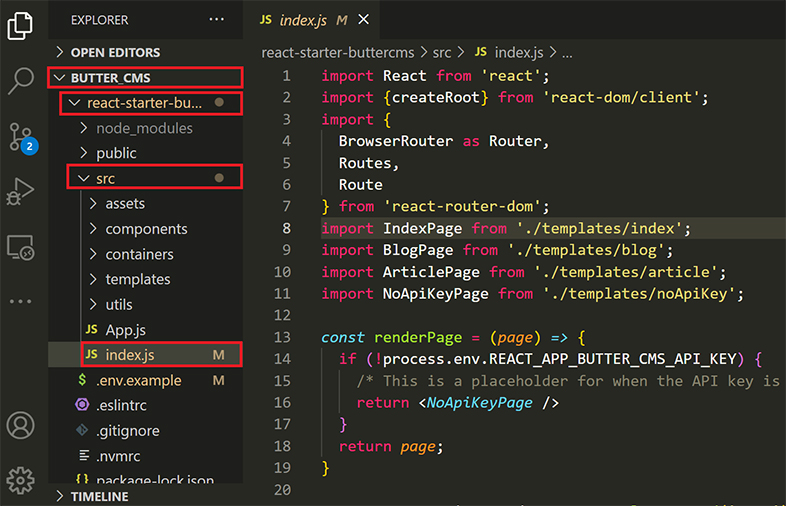Open Explorer views and more actions menu
This screenshot has height=506, width=786.
(217, 20)
